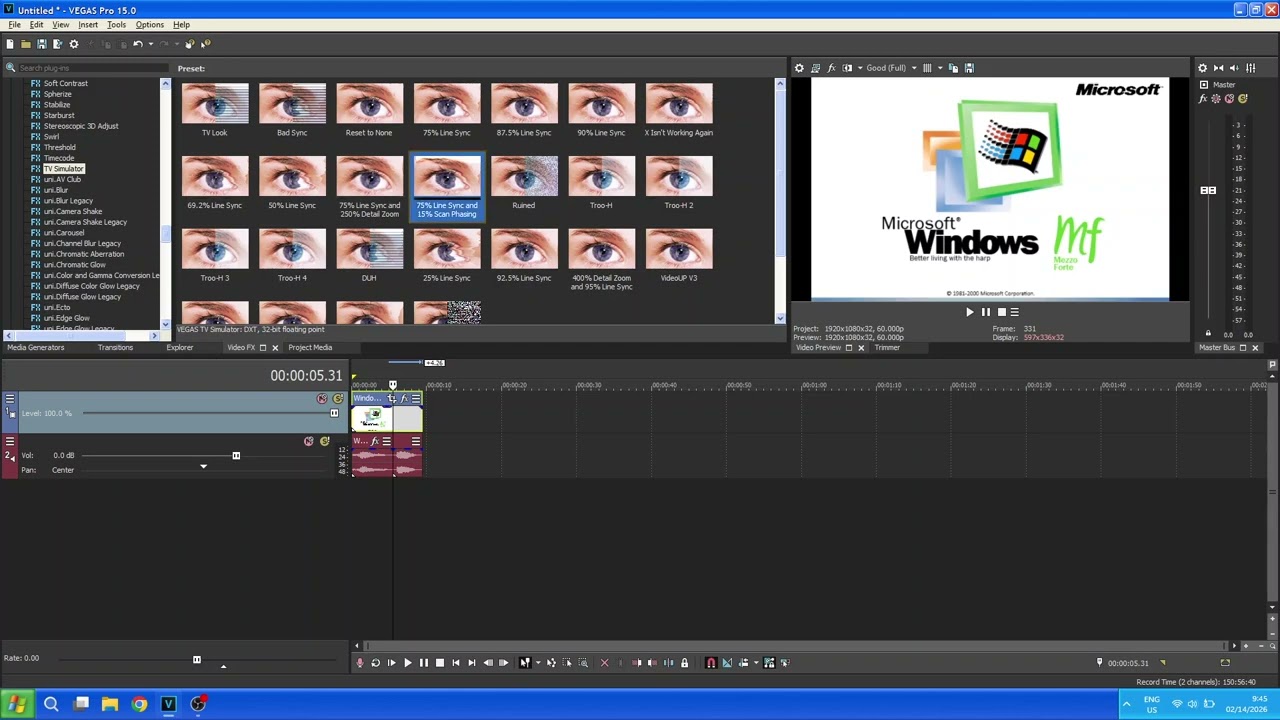The image size is (1280, 720).
Task: Adjust the playback Rate slider
Action: click(197, 659)
